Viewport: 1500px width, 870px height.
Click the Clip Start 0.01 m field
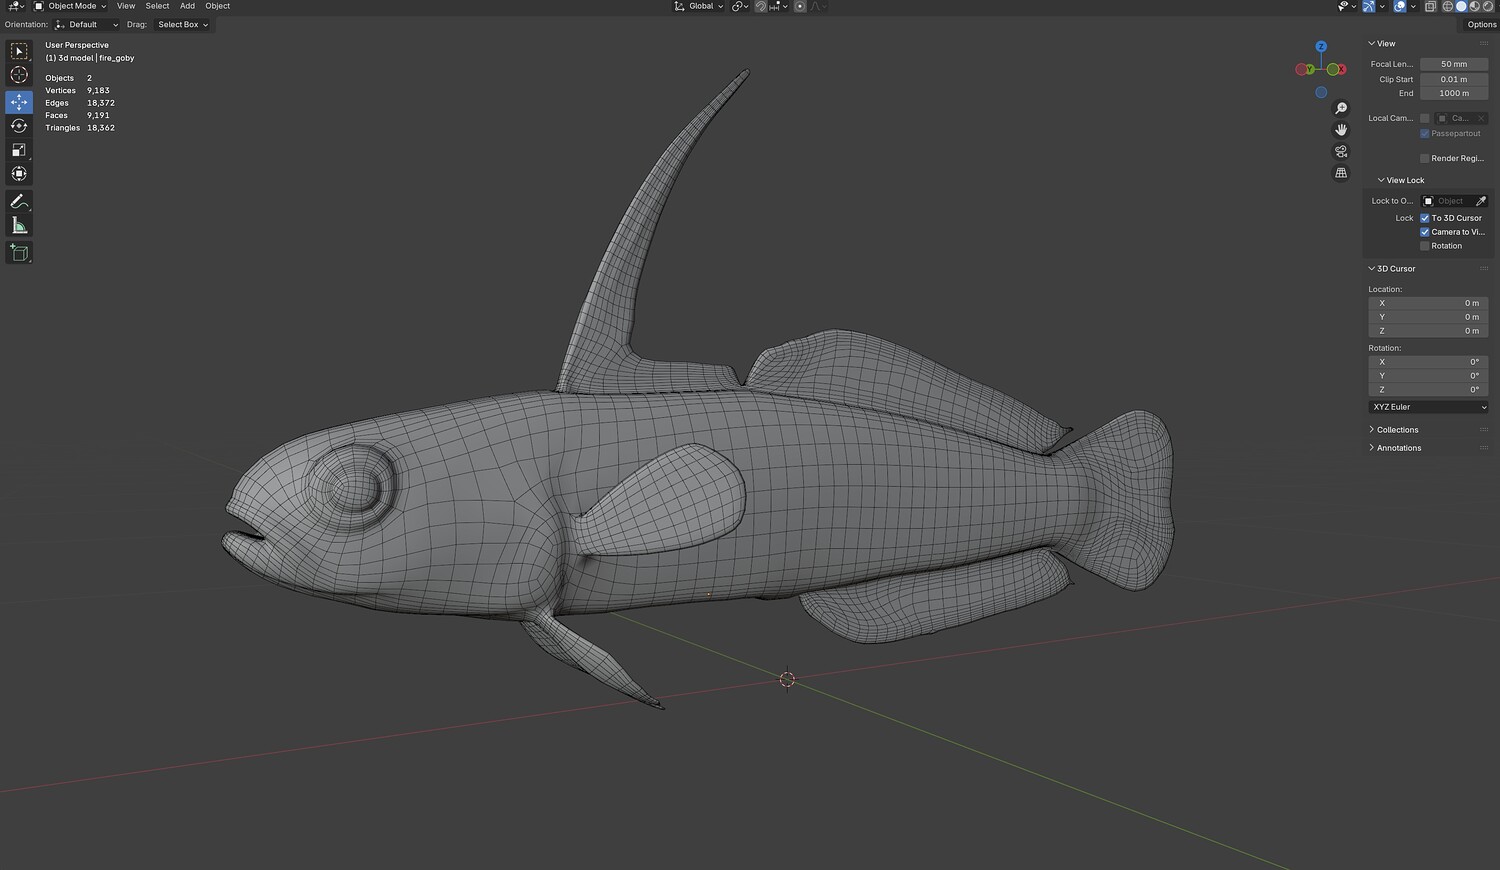(x=1454, y=79)
